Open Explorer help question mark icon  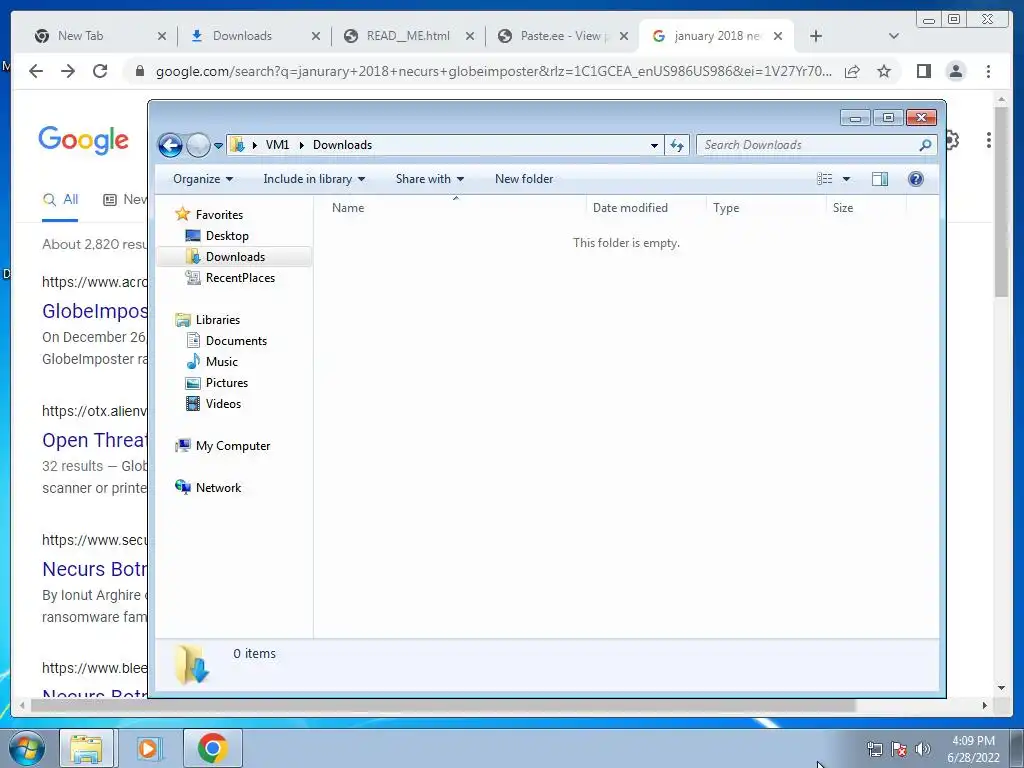tap(916, 179)
